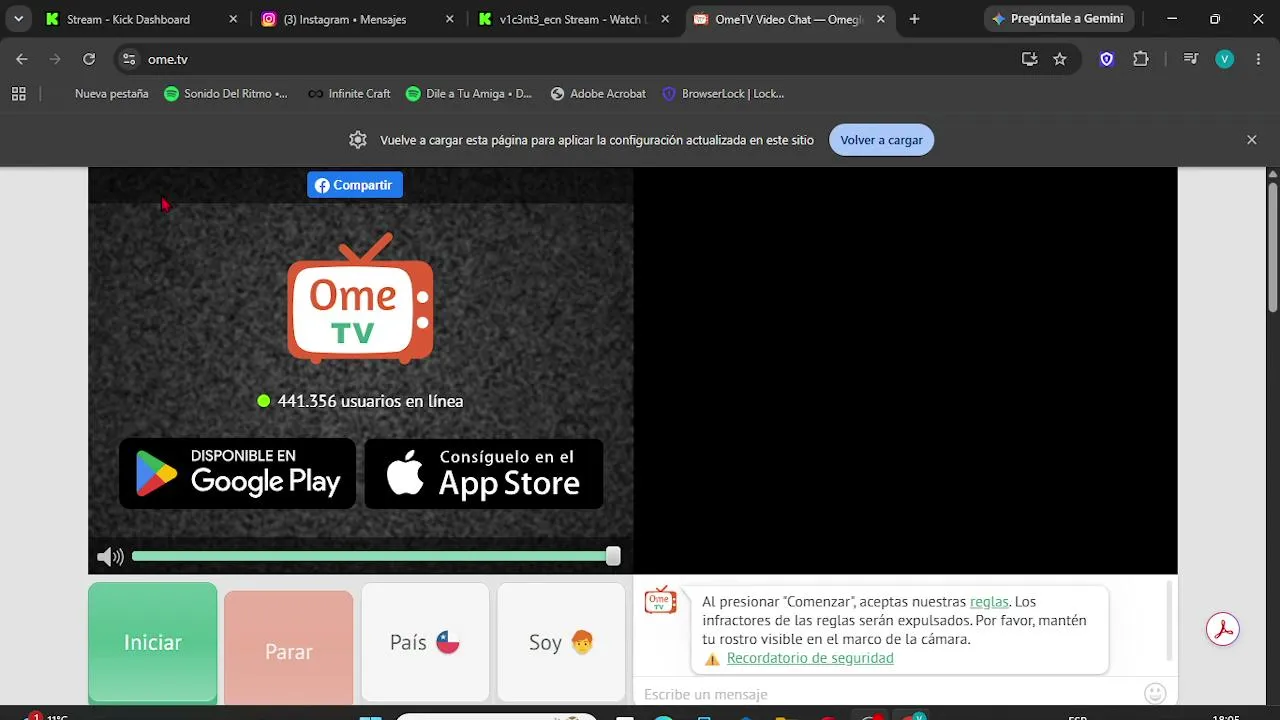Click the OmeTV television logo
This screenshot has height=720, width=1280.
tap(360, 298)
